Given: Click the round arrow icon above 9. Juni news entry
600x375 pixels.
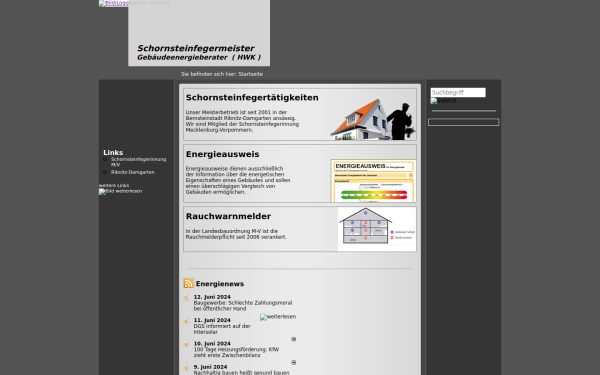Looking at the screenshot, I should 293,362.
